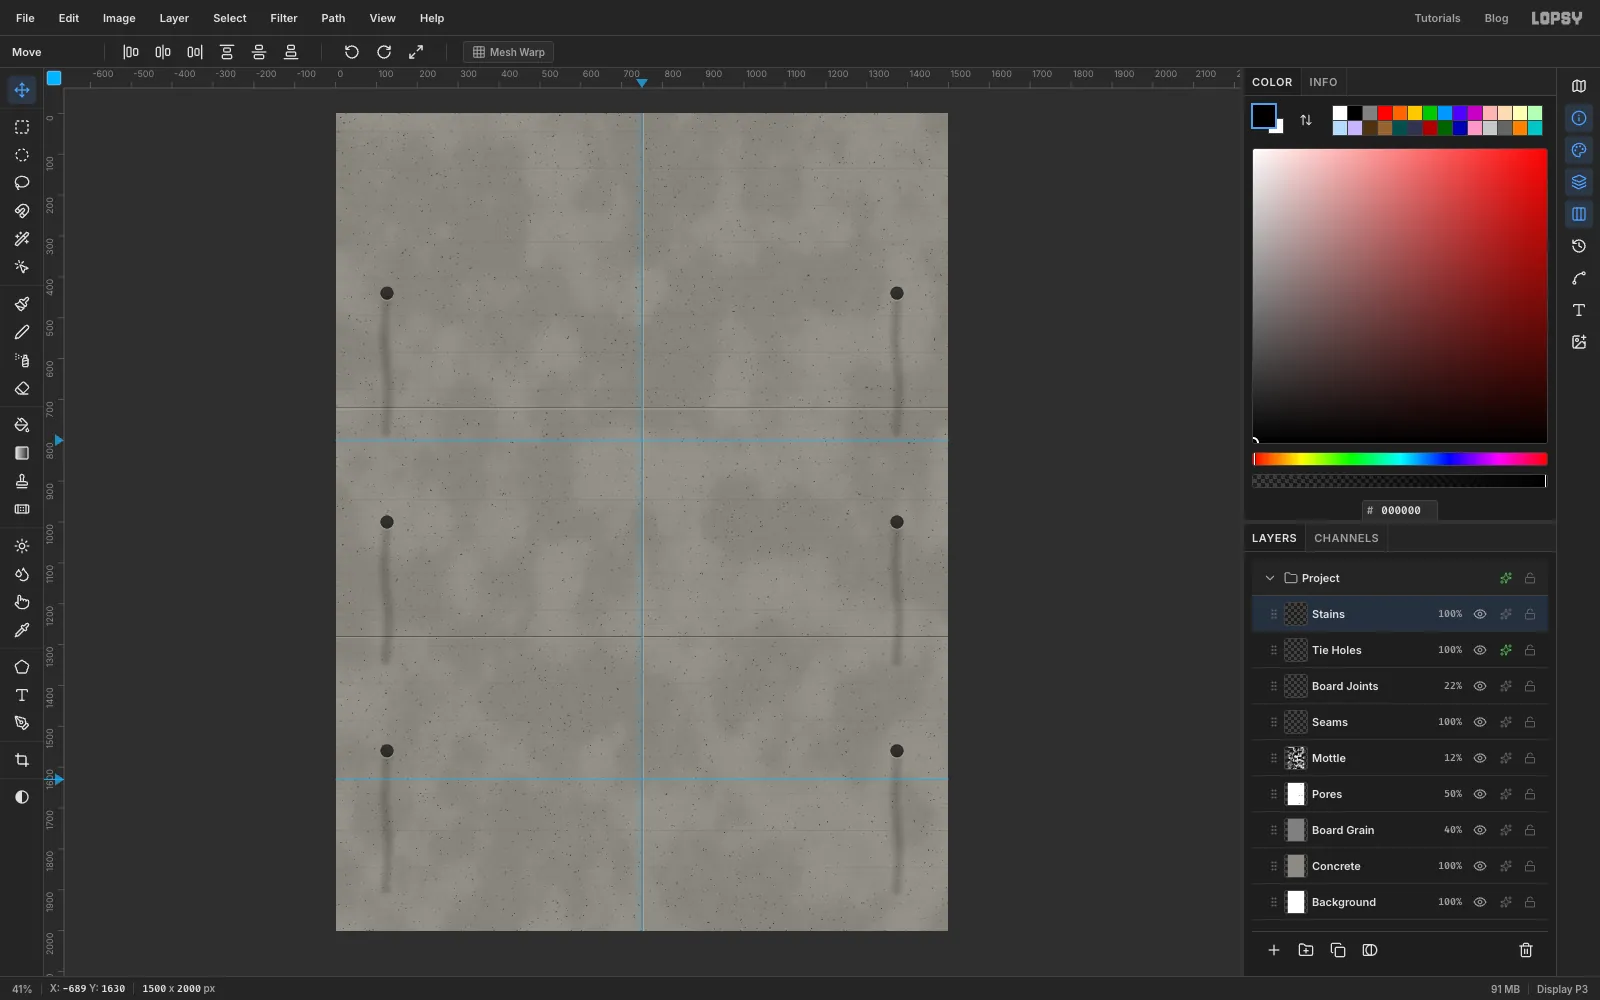The image size is (1600, 1000).
Task: Click the Mesh Warp button
Action: (x=509, y=52)
